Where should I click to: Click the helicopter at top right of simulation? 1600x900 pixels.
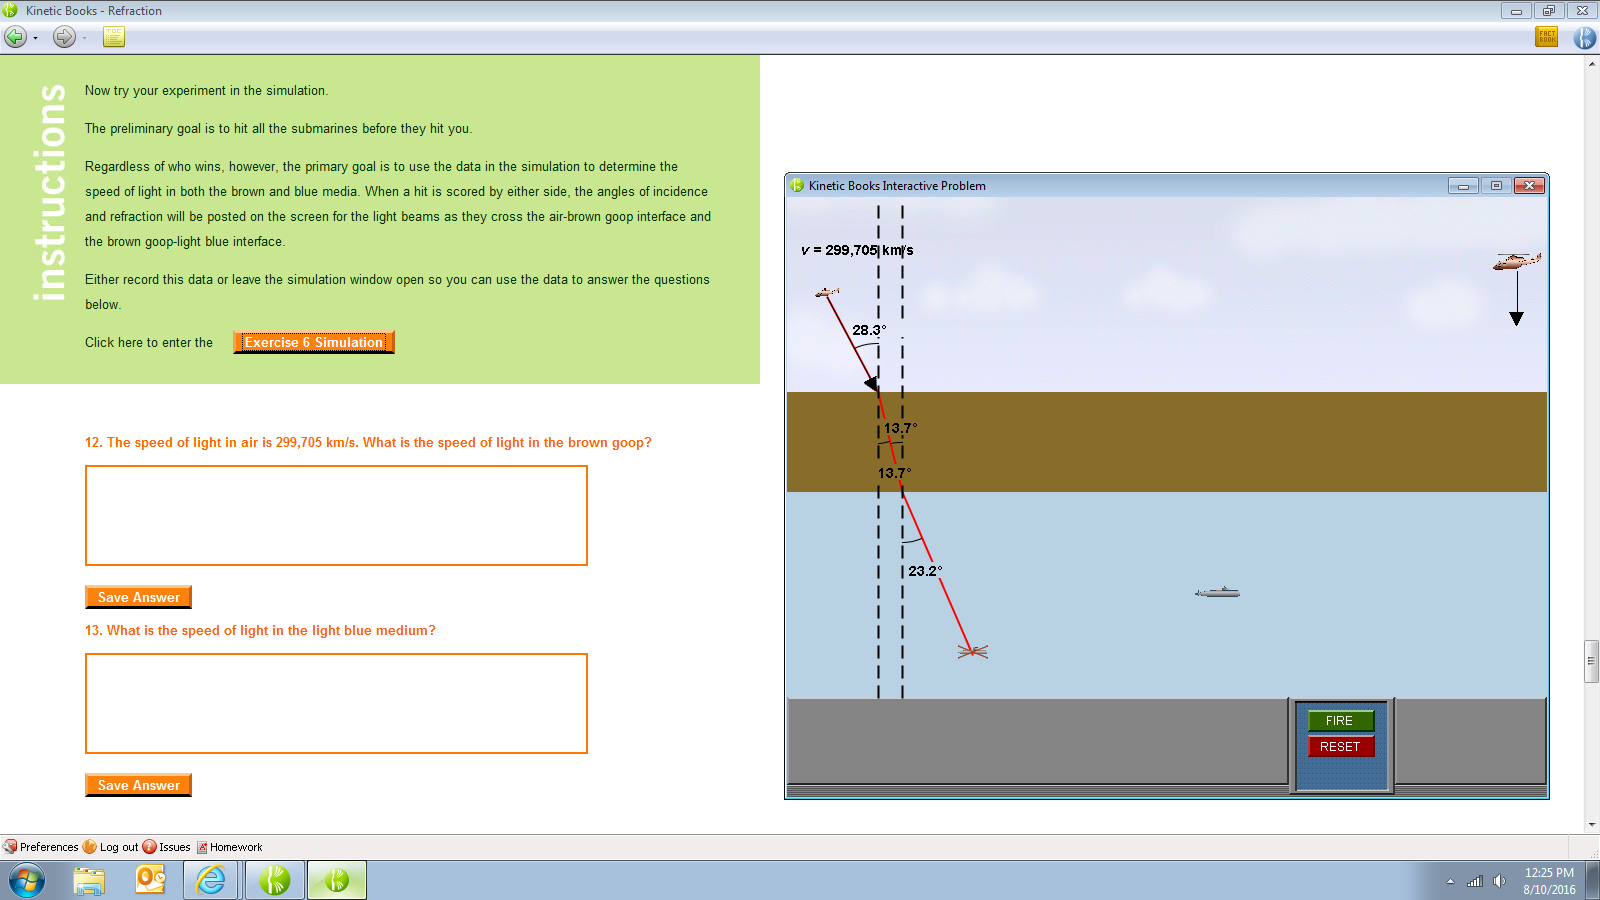[x=1517, y=261]
